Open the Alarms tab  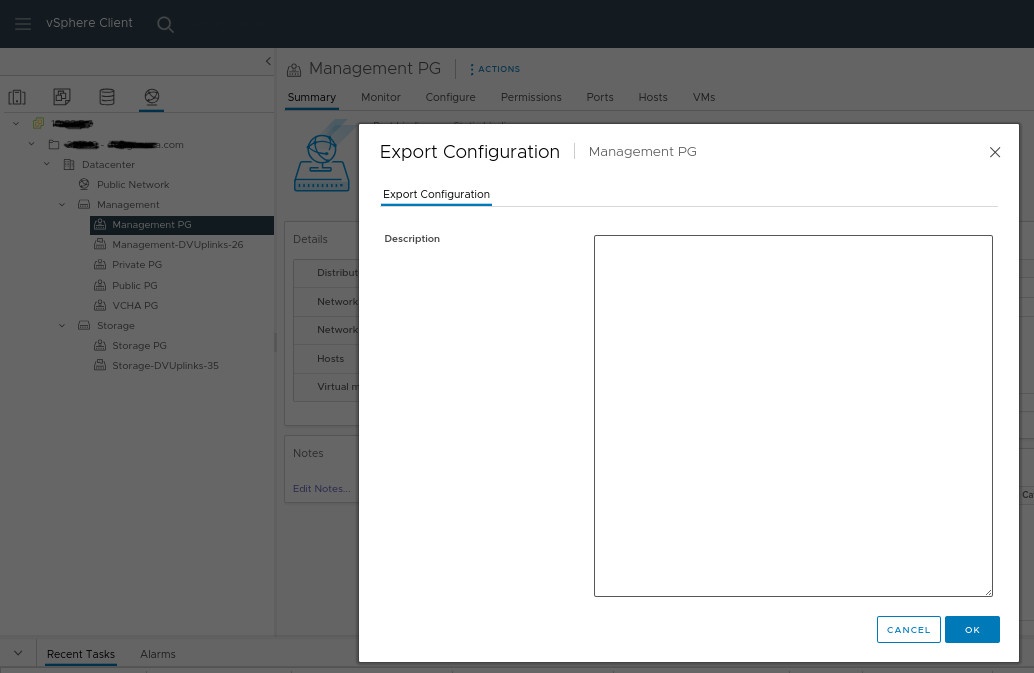click(157, 654)
